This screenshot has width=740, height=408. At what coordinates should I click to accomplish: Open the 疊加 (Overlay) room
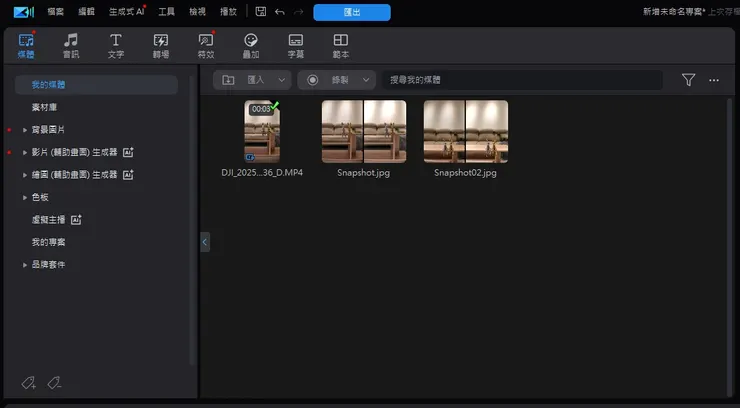point(251,44)
